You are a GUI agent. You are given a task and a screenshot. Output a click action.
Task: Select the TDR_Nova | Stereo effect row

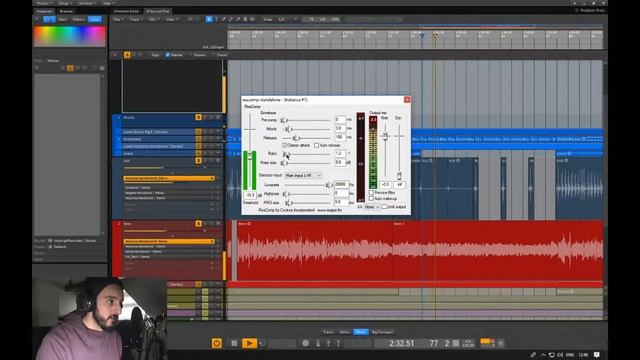[169, 257]
